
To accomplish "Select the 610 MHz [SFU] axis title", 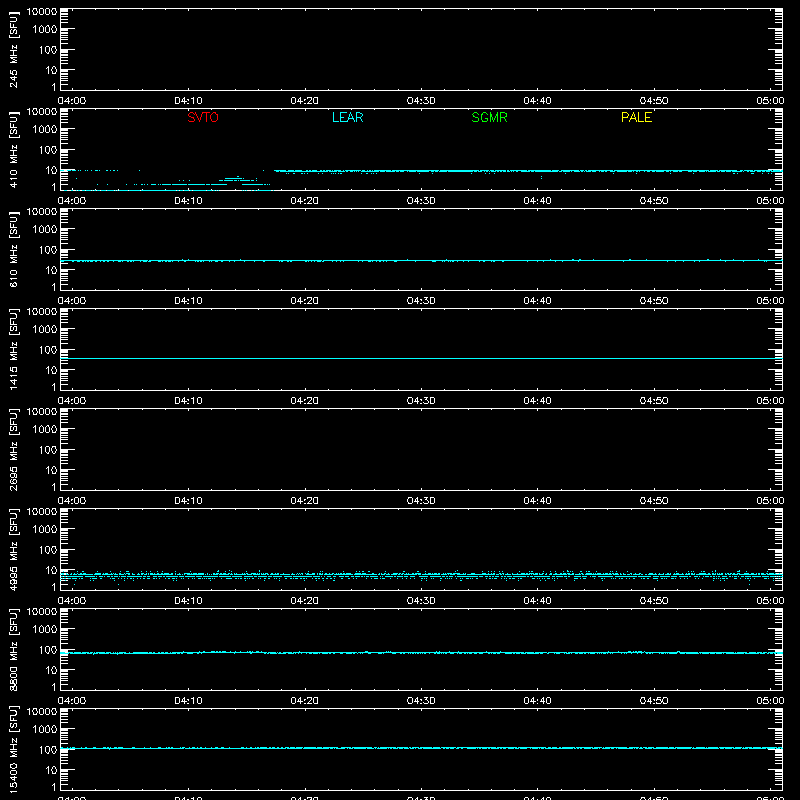I will point(13,250).
